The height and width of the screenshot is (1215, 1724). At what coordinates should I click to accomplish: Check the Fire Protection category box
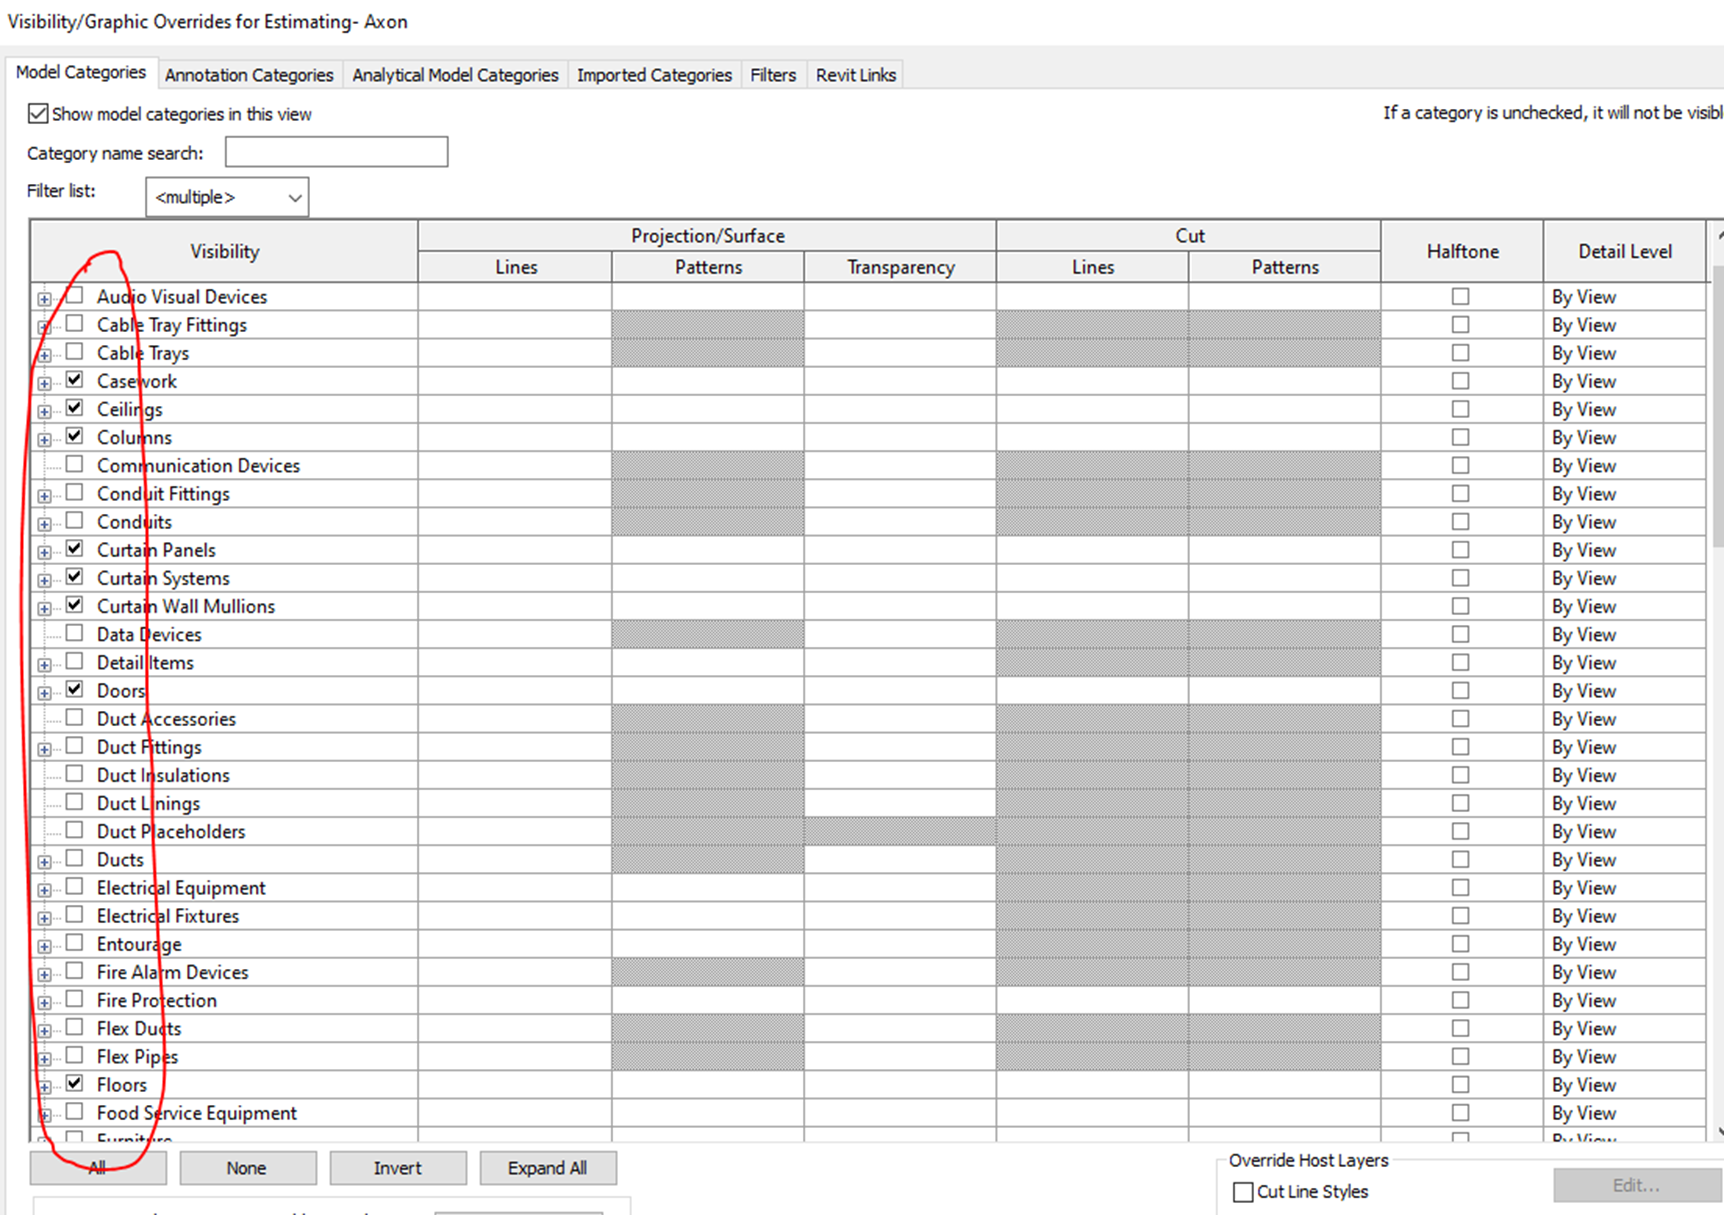75,1000
